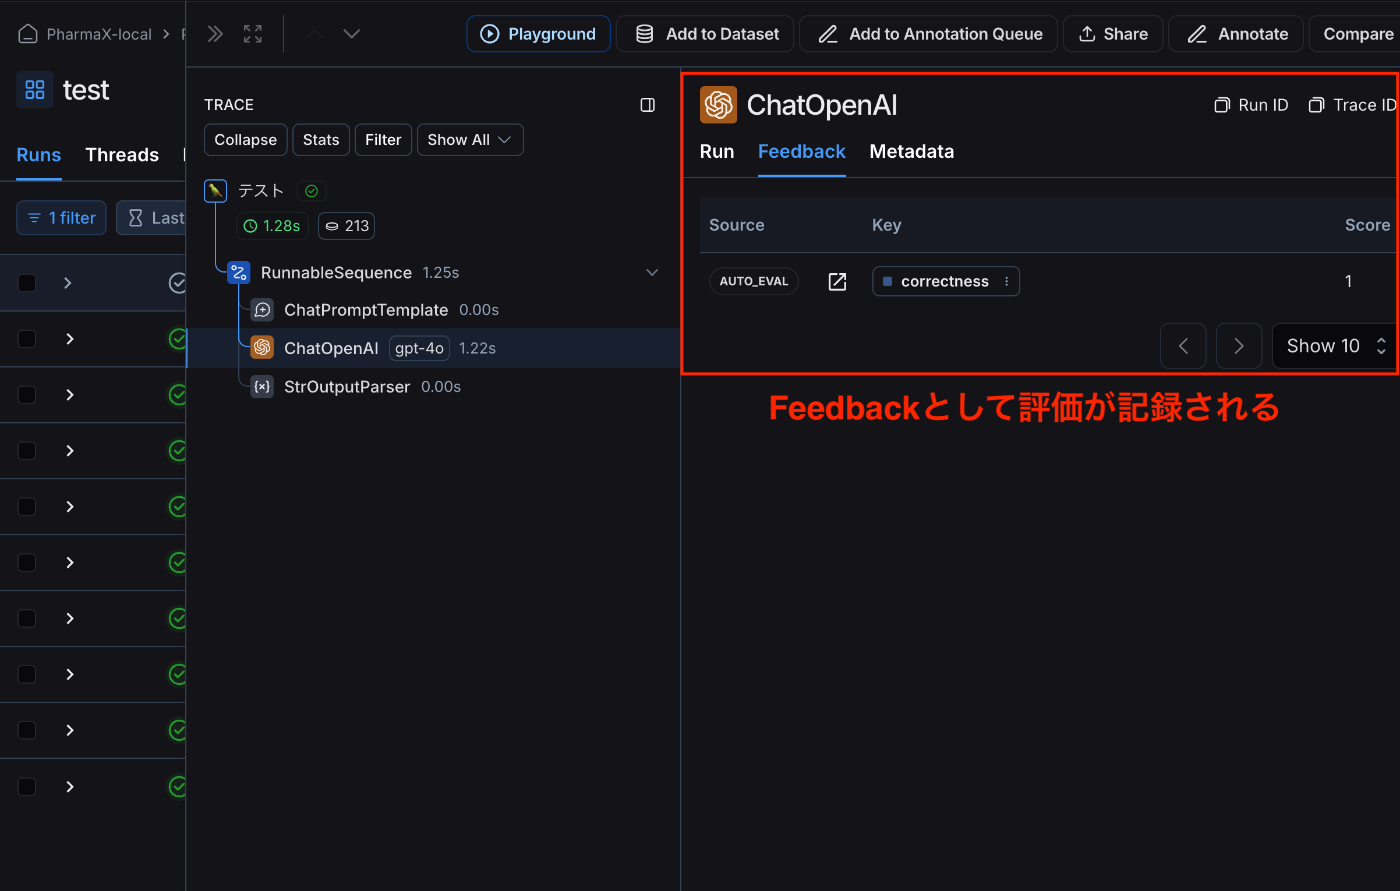Click the ChatPromptTemplate prompt icon

(262, 310)
